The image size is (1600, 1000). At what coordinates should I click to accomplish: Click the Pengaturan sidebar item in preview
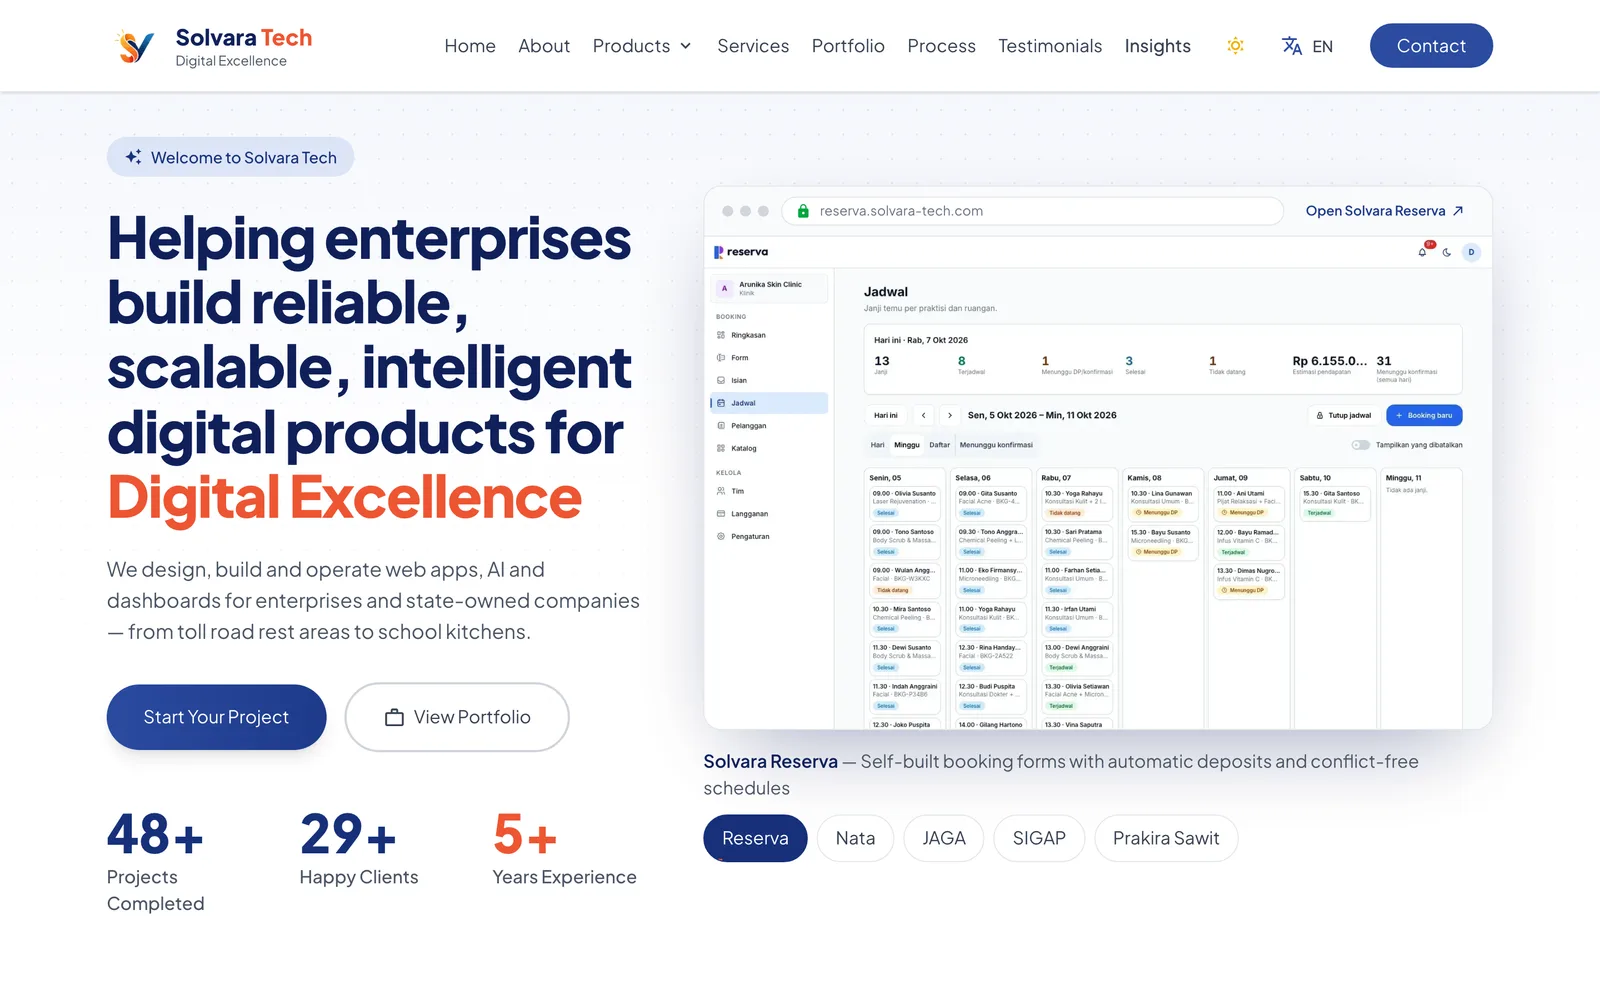point(769,537)
